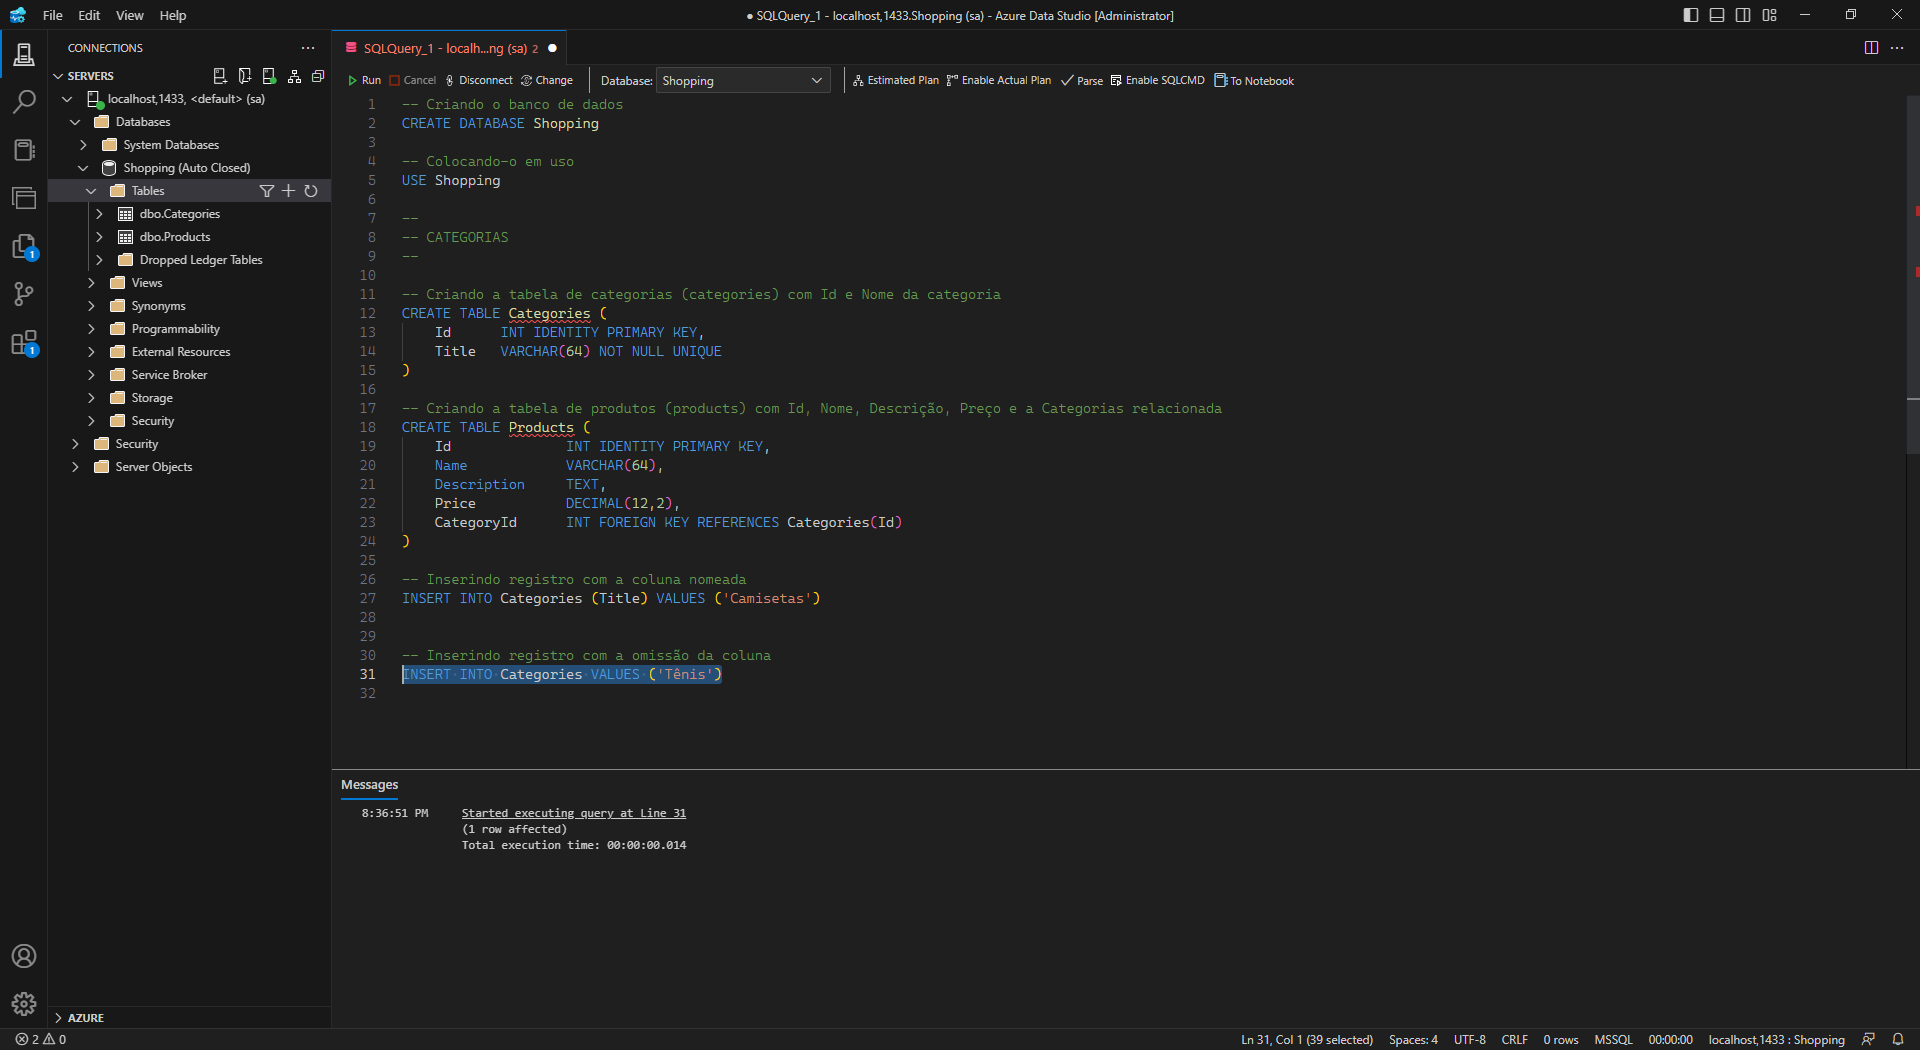Open the Source Control view

pos(24,294)
